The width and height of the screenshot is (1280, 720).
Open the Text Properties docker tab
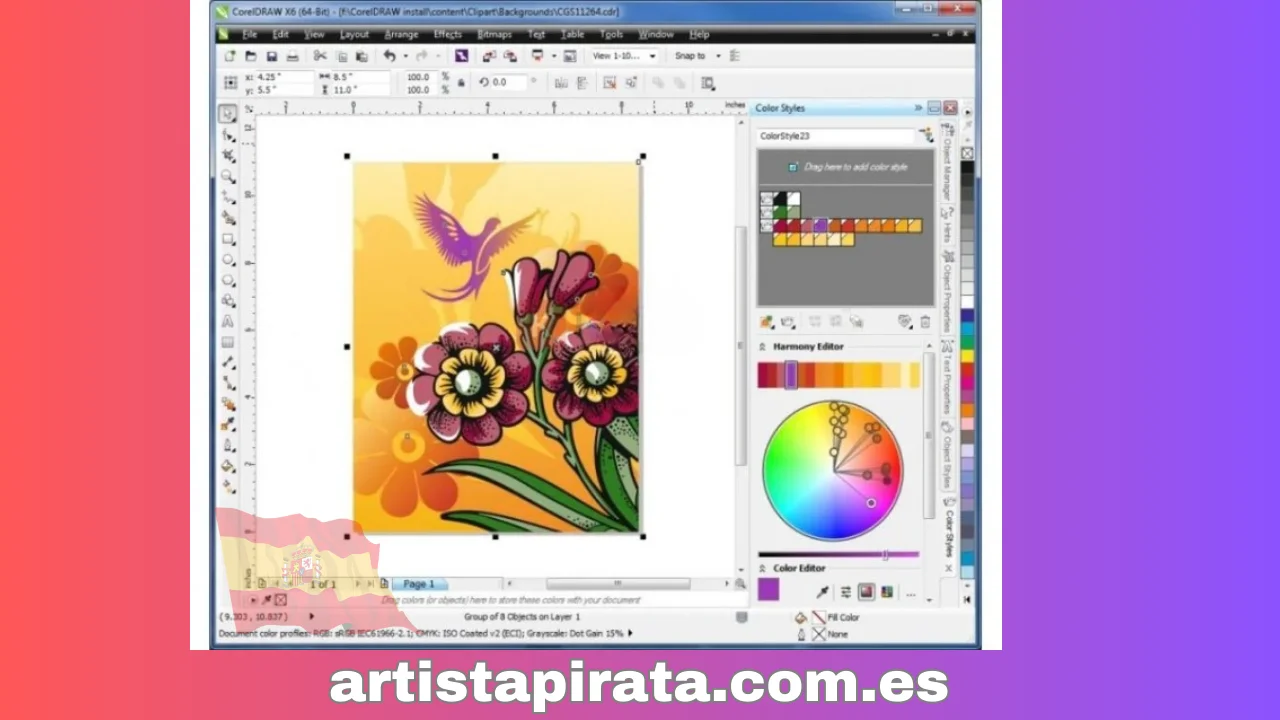coord(947,377)
